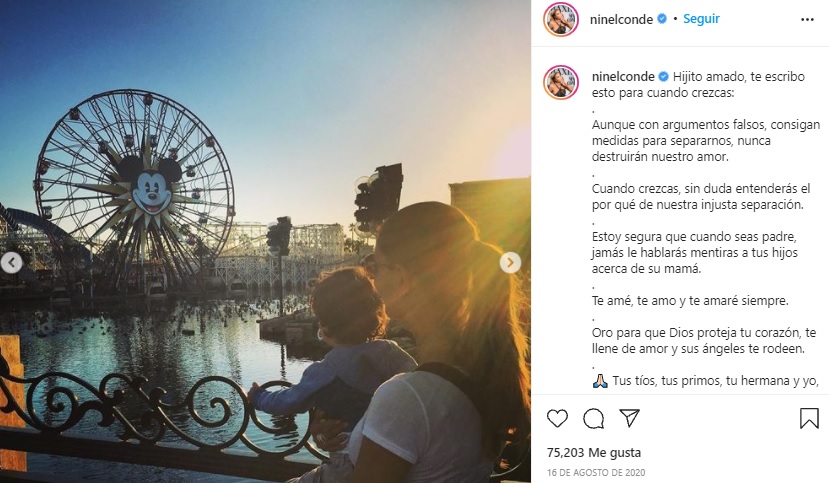
Task: Save post with the bookmark icon
Action: tap(809, 419)
